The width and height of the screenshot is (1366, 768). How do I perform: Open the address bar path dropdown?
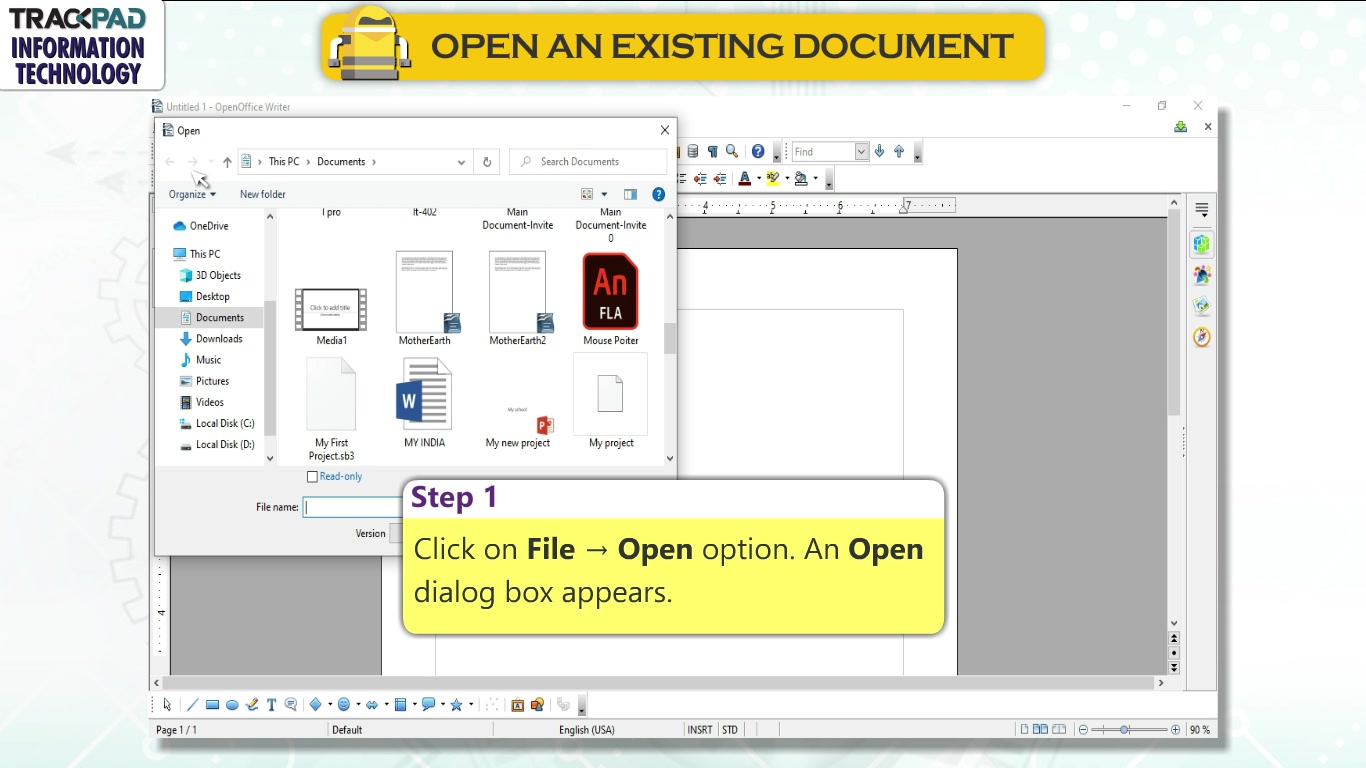tap(461, 162)
